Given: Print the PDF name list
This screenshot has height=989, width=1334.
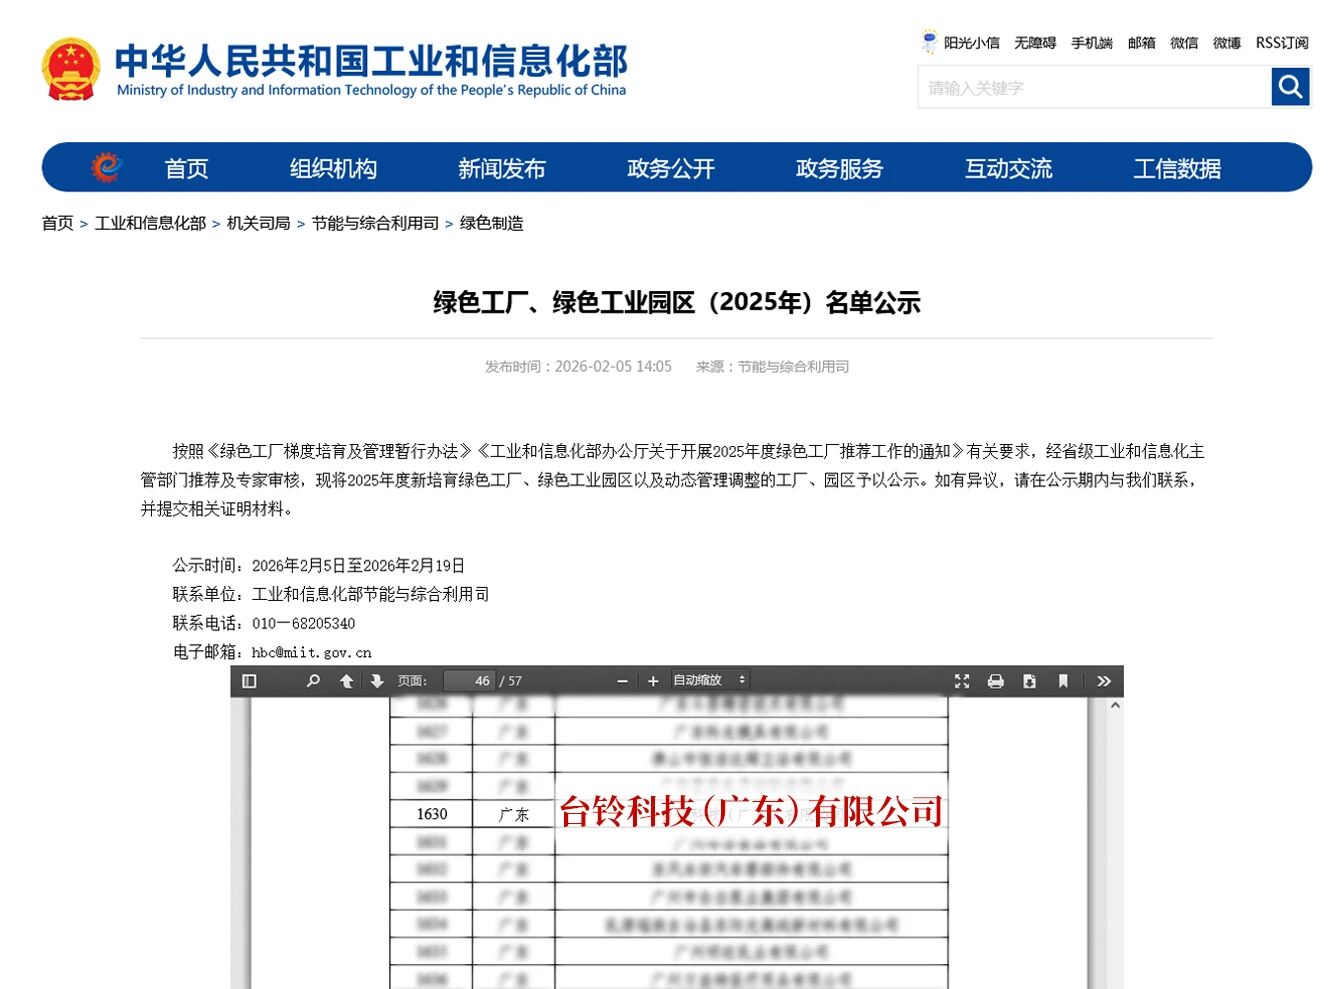Looking at the screenshot, I should pos(995,680).
